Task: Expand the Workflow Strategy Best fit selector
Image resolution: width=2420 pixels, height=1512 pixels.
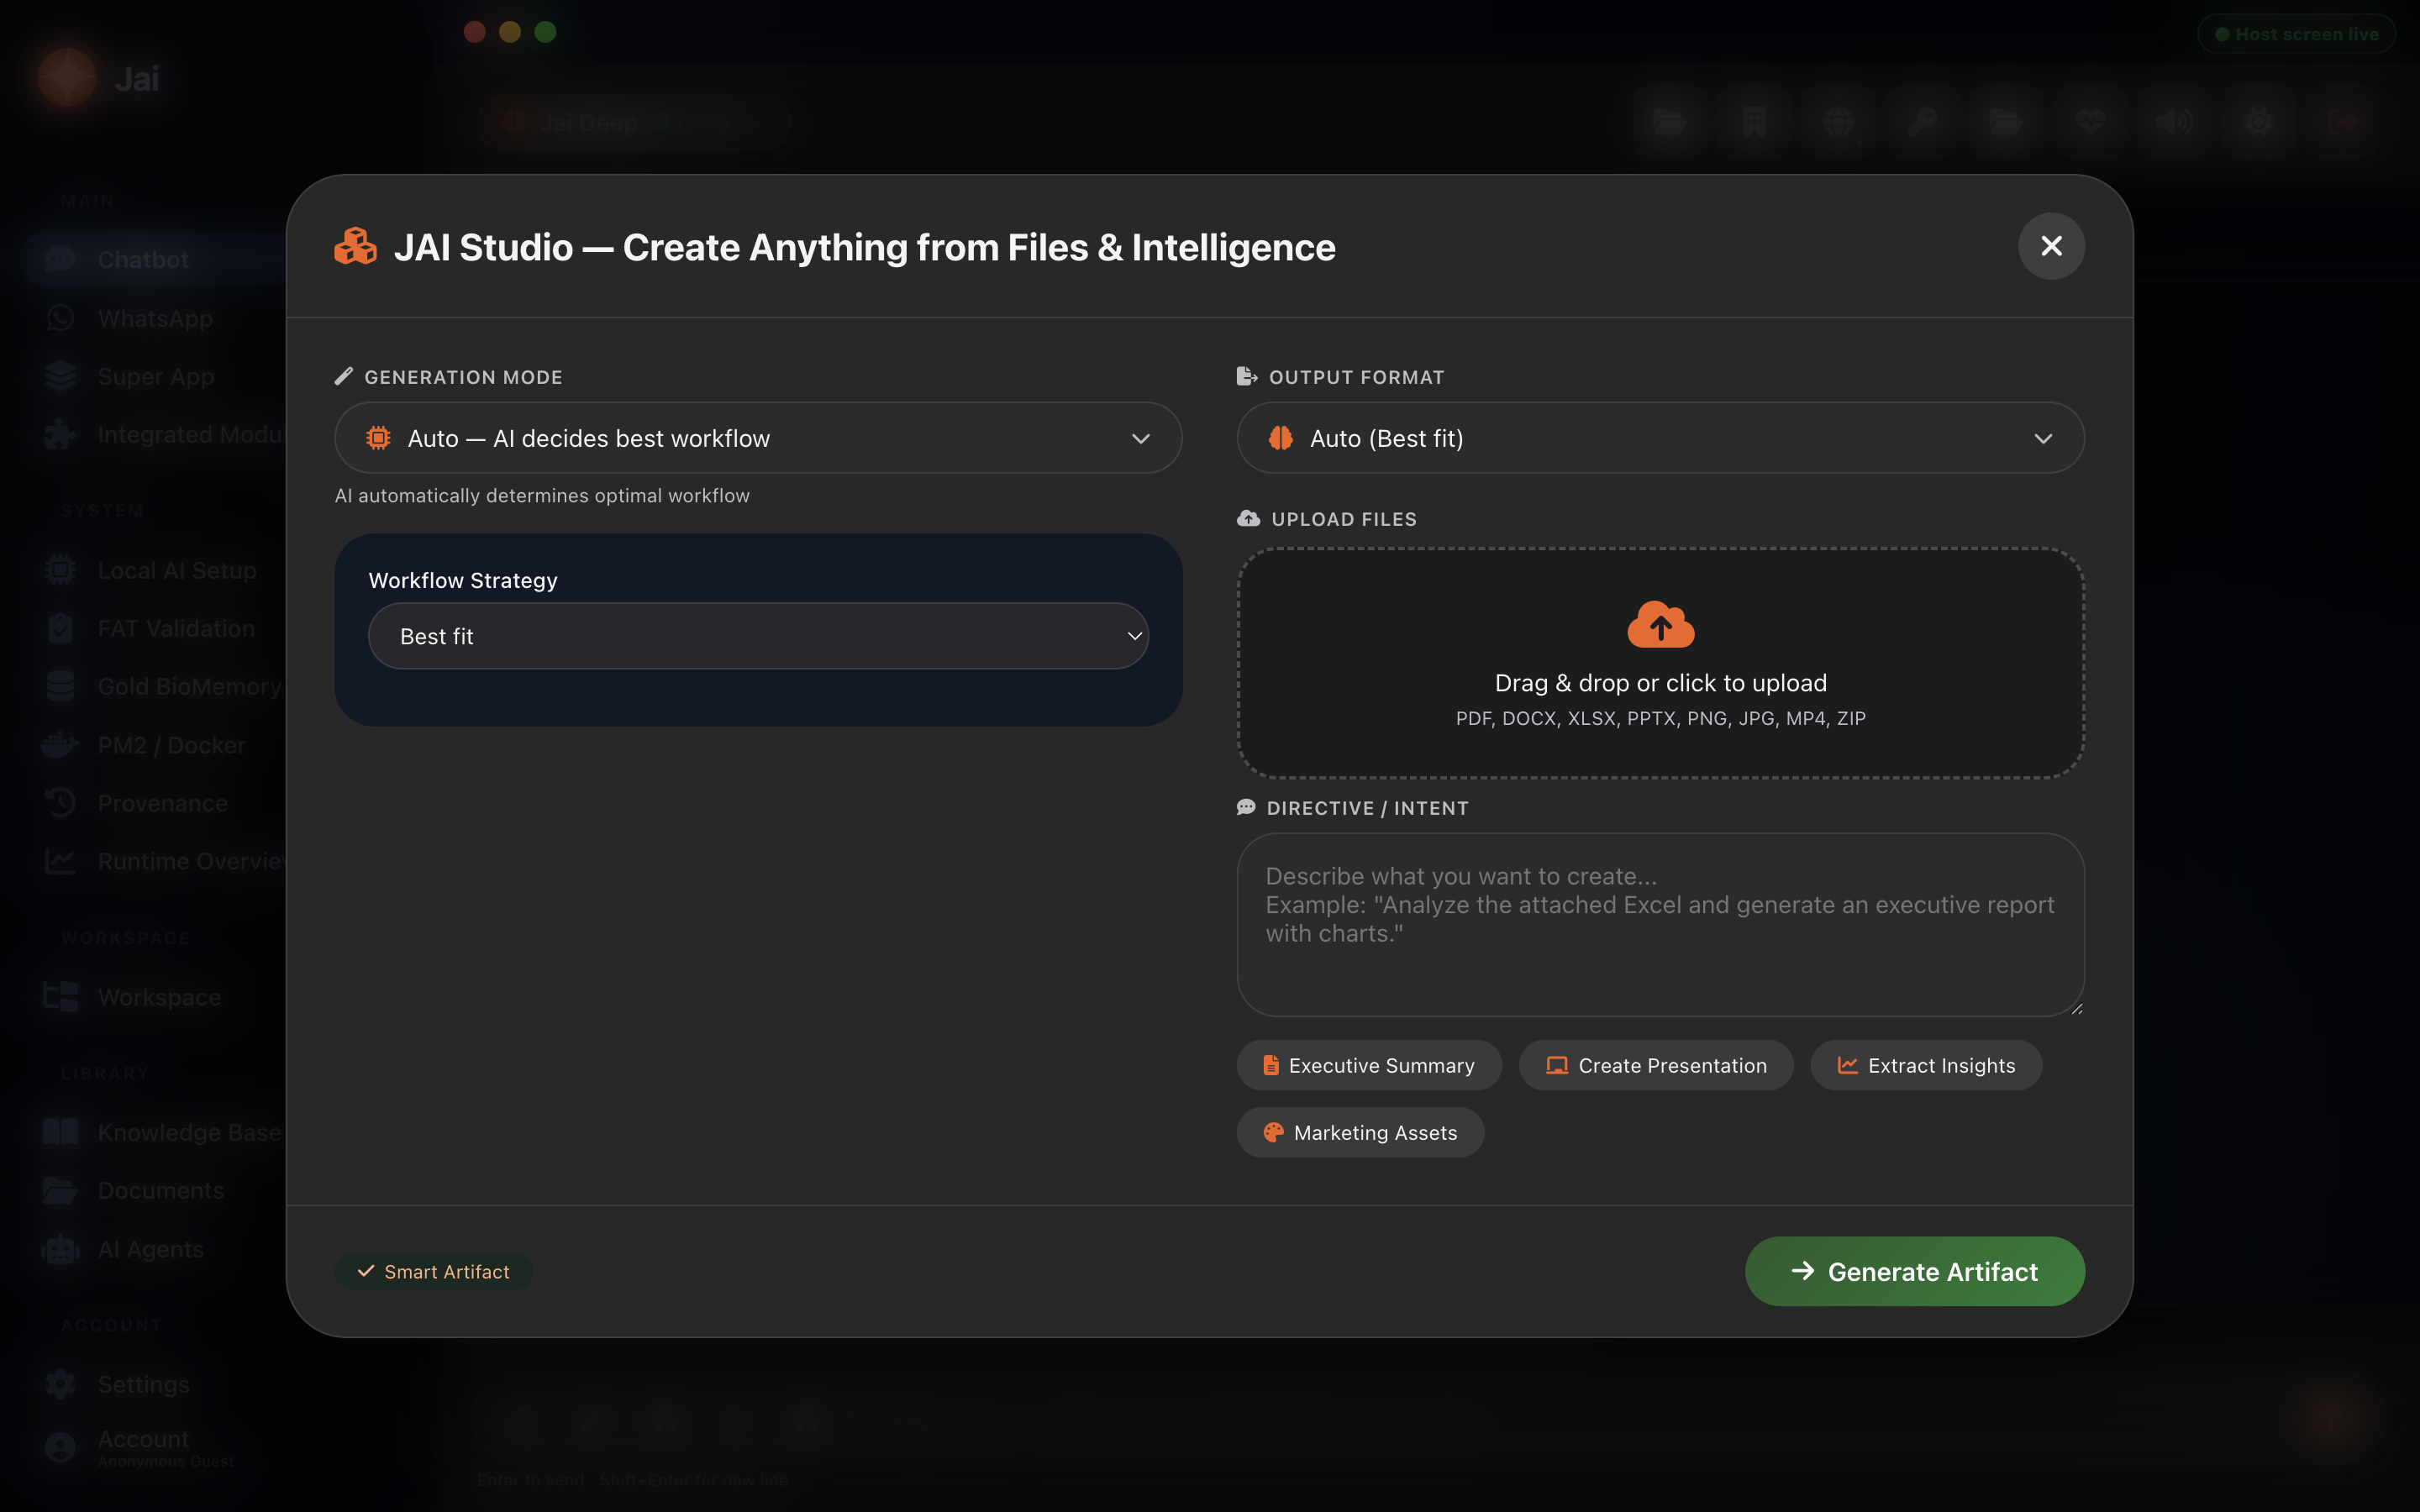Action: [x=758, y=636]
